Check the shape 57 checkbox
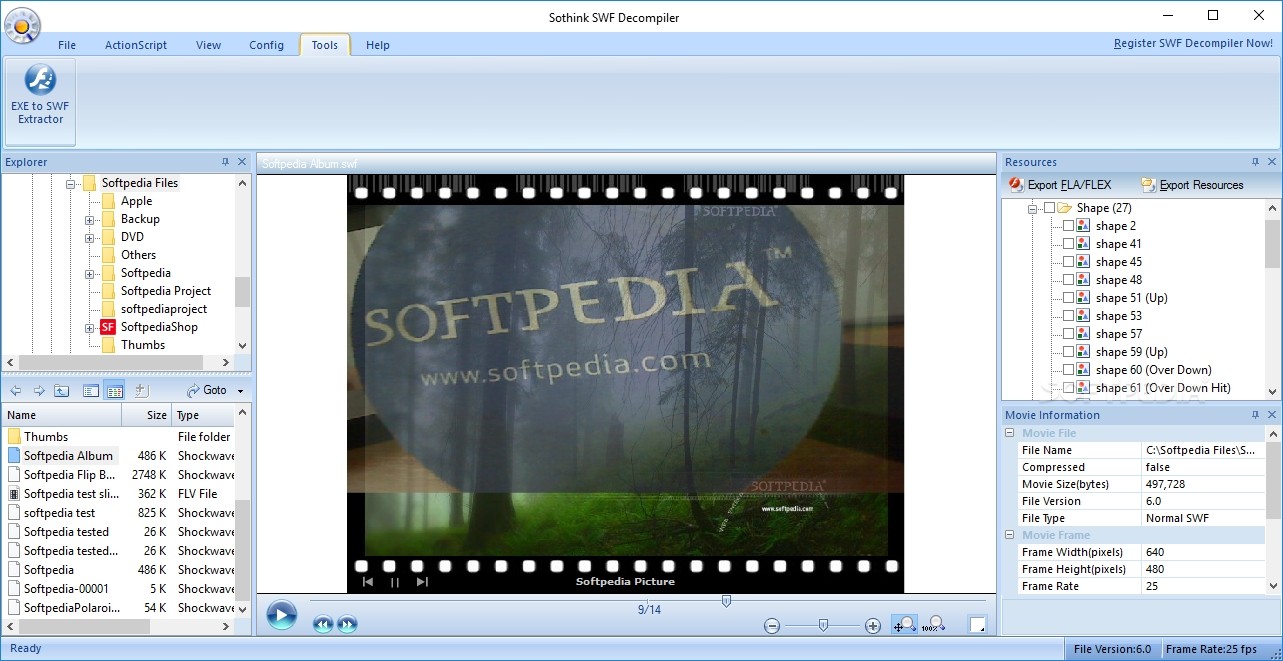Image resolution: width=1283 pixels, height=661 pixels. [1068, 334]
